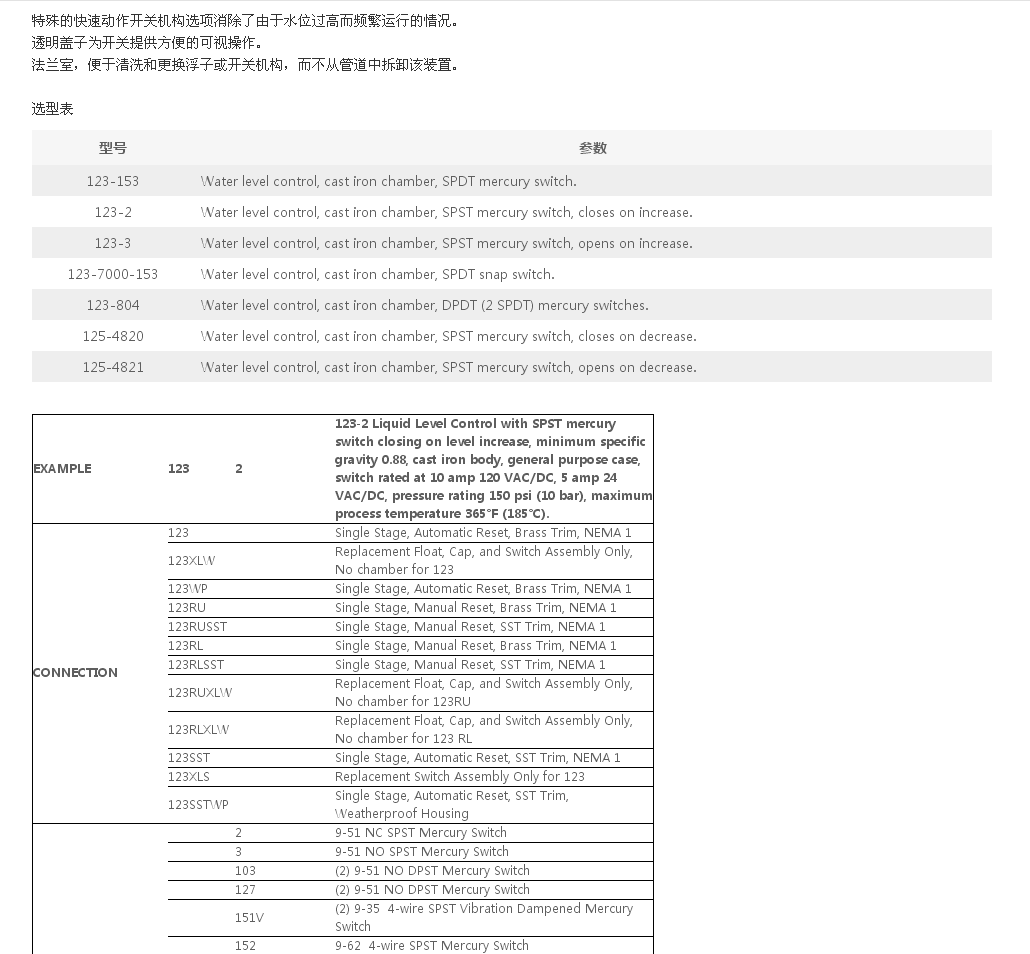Select code '123RLSST'
Screen dimensions: 1030x954
[x=196, y=664]
